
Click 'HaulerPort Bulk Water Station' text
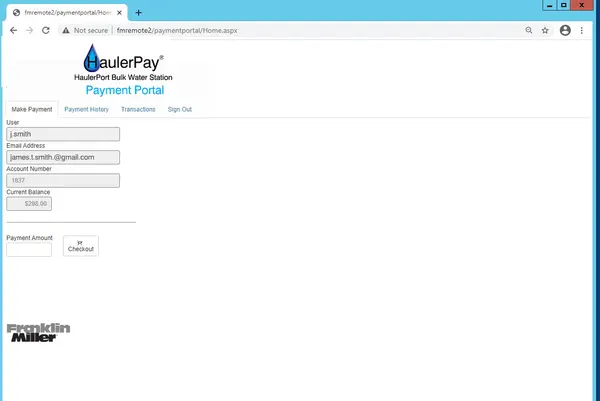tap(123, 77)
